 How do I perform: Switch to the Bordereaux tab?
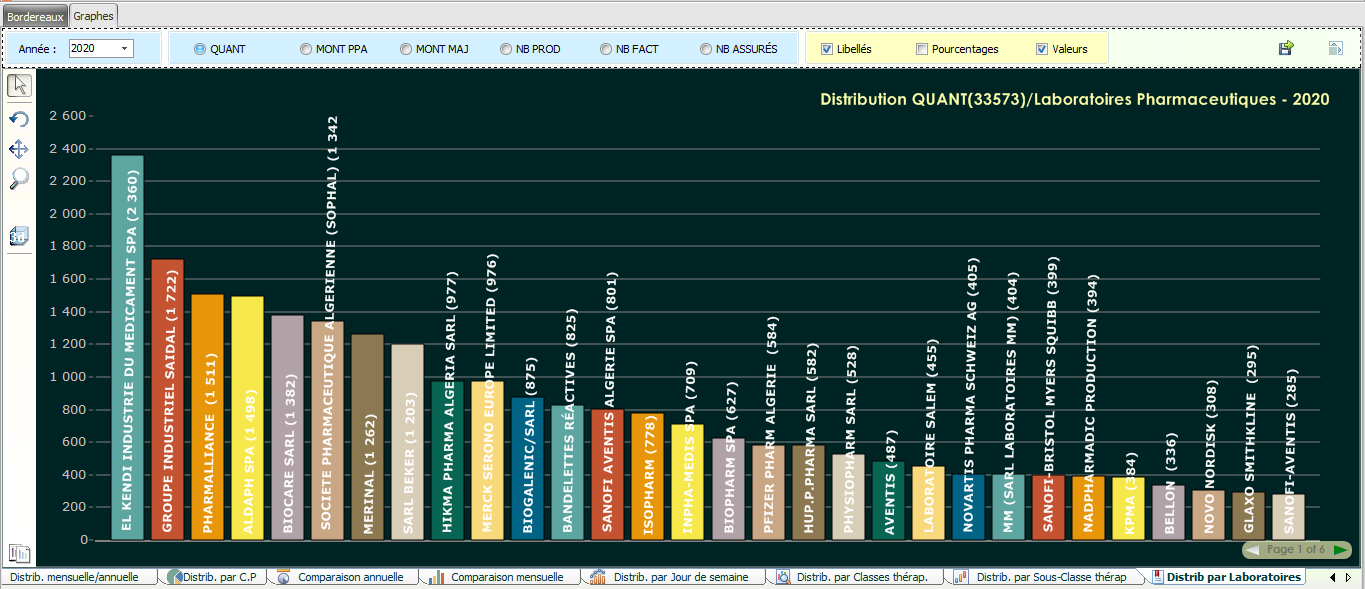(x=35, y=16)
